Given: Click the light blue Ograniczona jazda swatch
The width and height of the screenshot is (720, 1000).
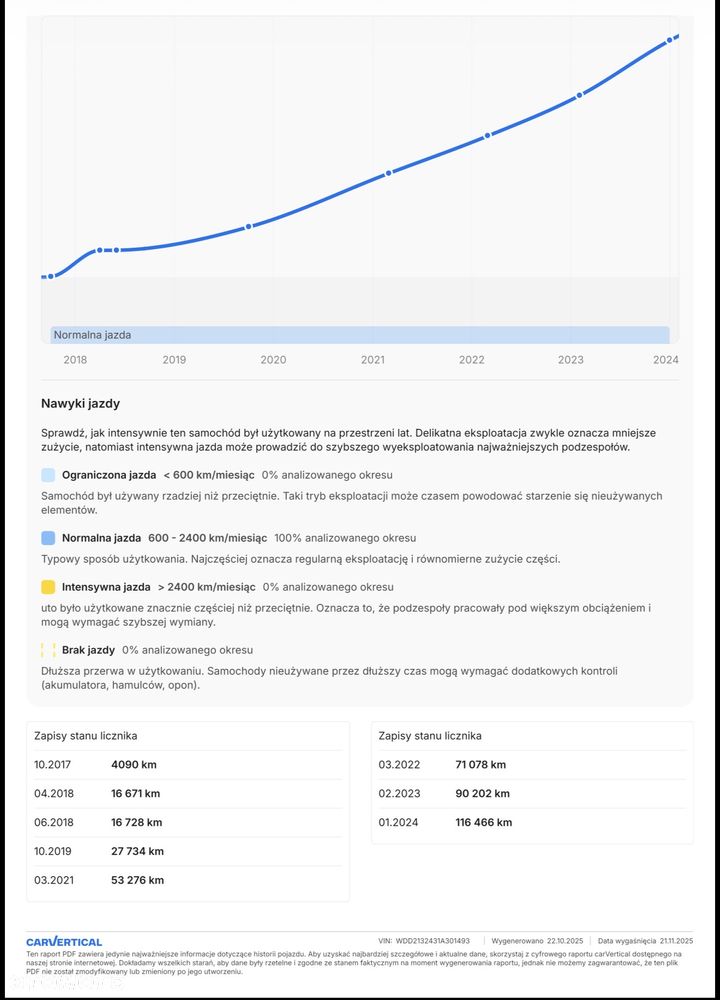Looking at the screenshot, I should pyautogui.click(x=48, y=475).
